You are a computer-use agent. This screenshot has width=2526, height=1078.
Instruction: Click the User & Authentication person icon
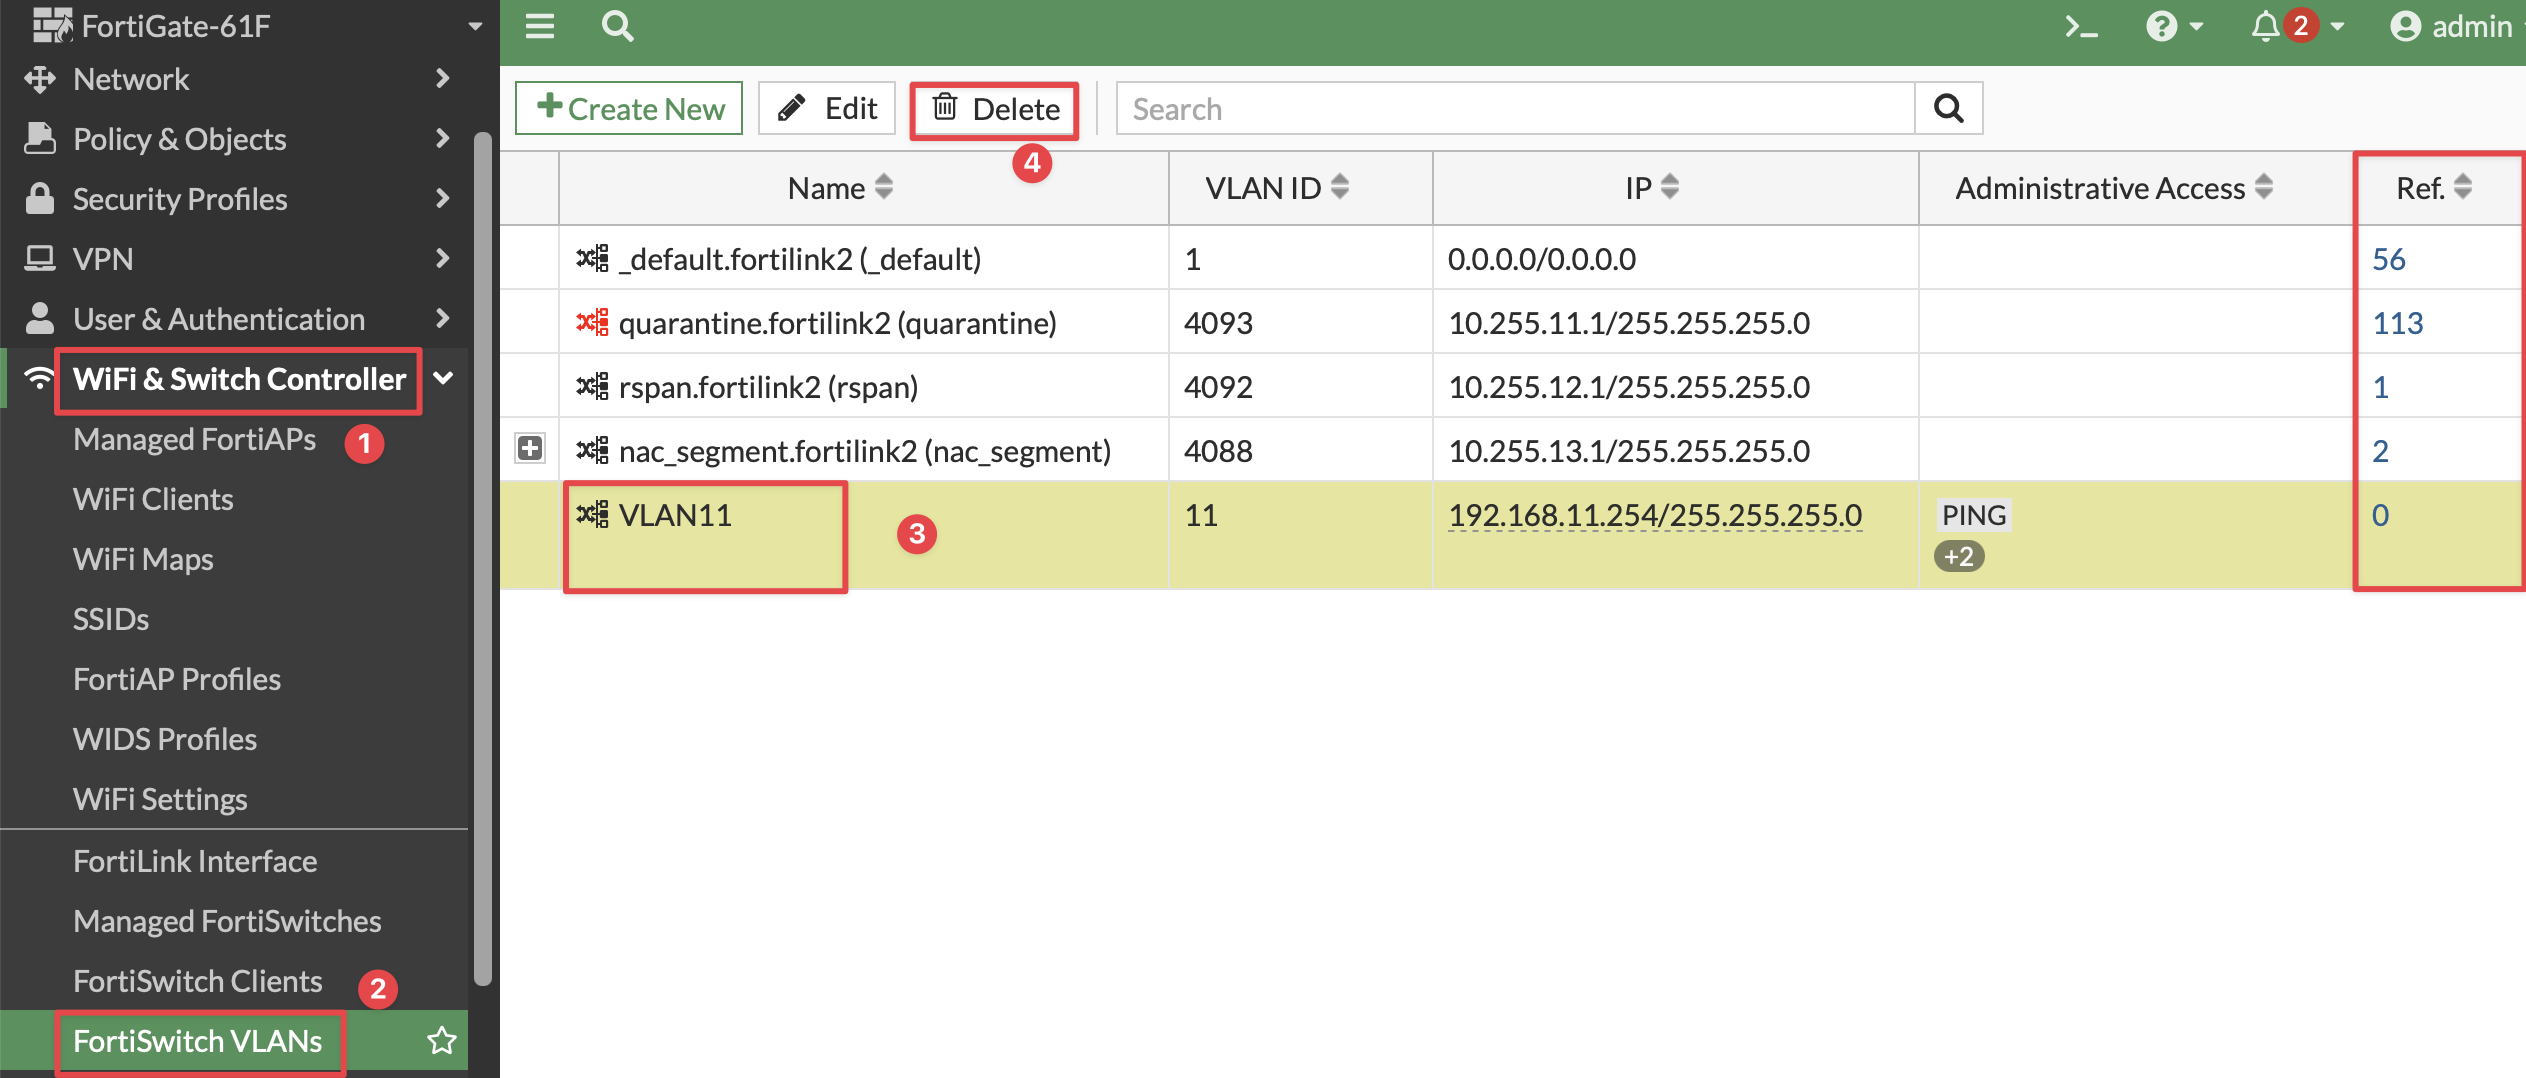tap(40, 318)
